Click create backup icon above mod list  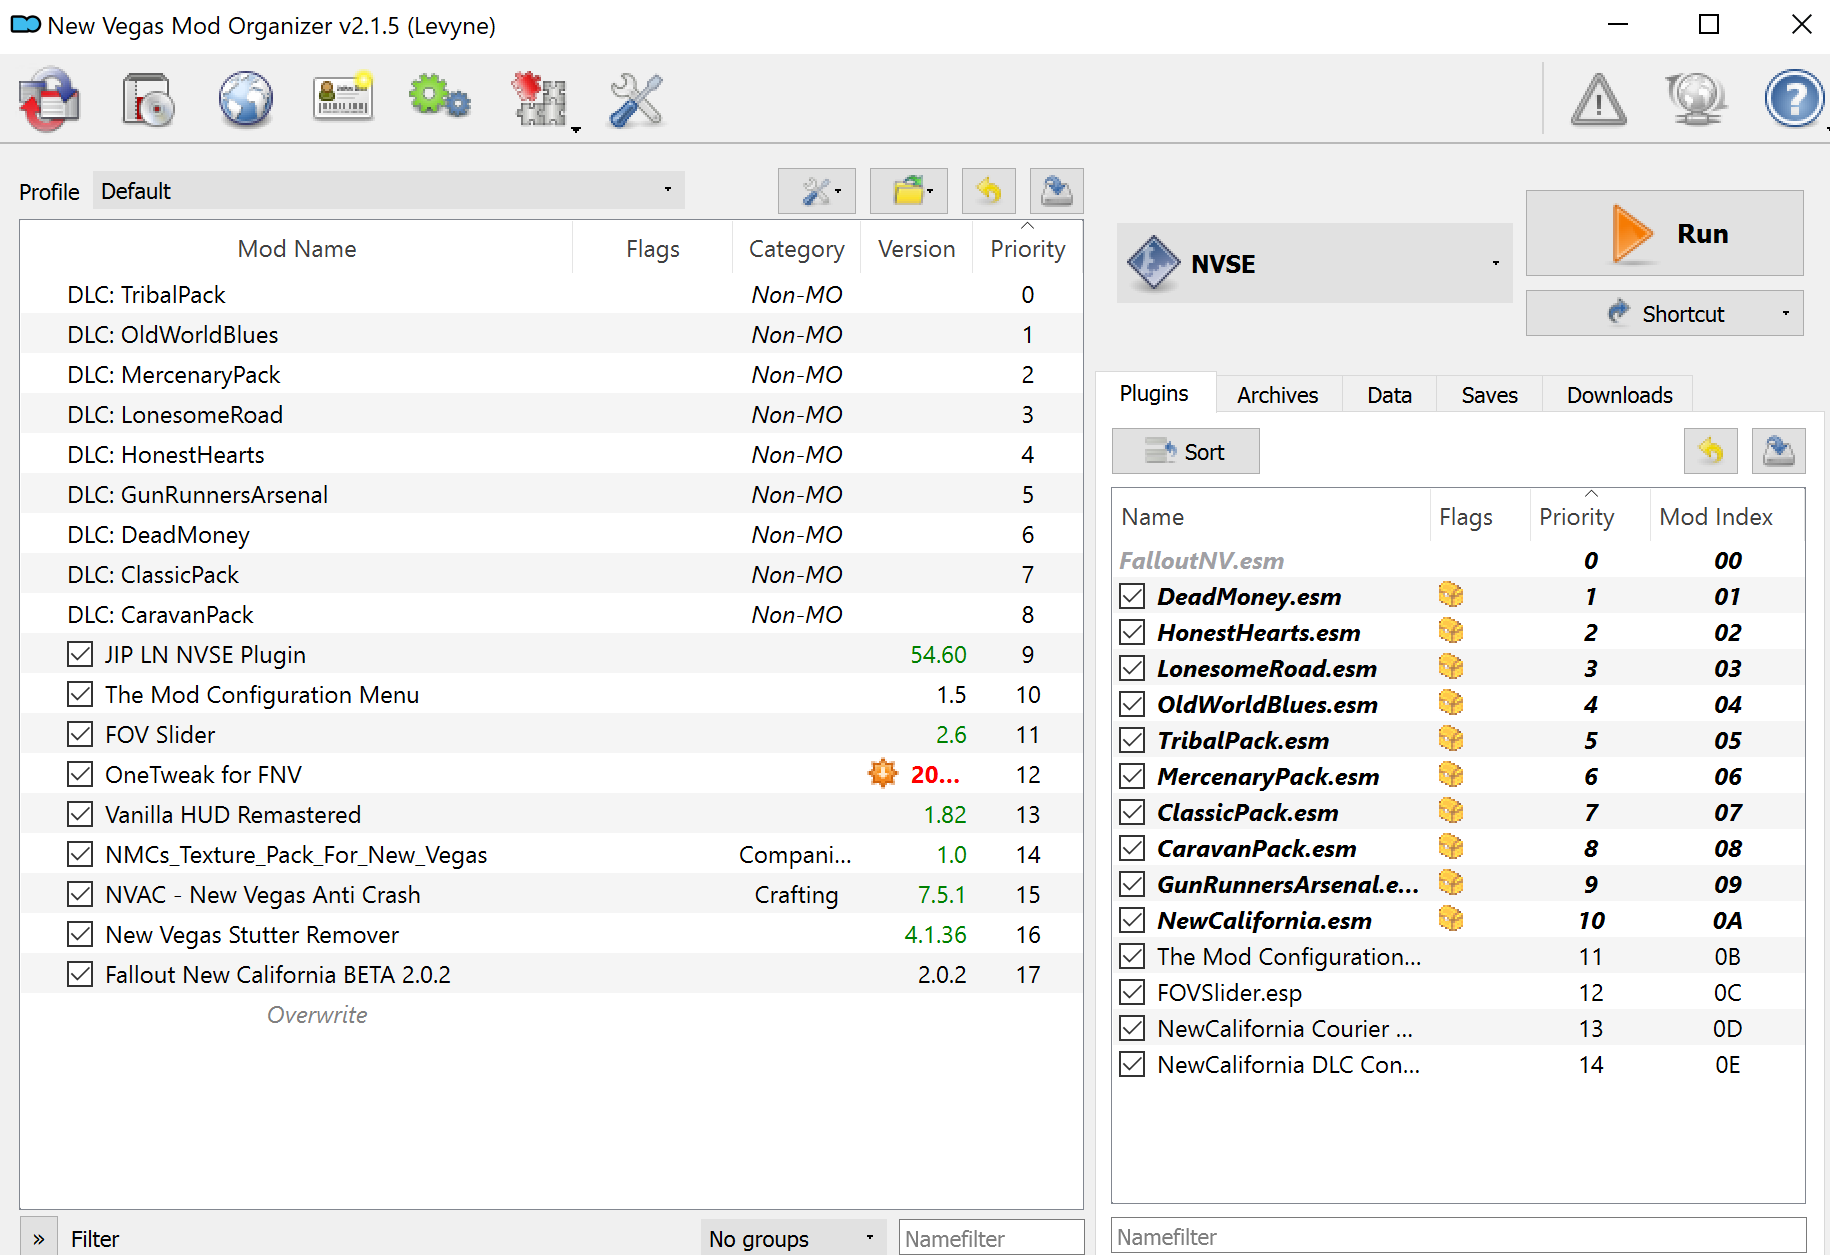pos(1056,190)
